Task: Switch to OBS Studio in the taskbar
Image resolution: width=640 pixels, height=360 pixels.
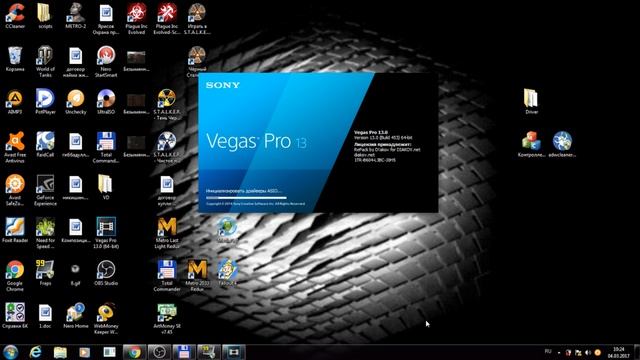Action: tap(159, 352)
